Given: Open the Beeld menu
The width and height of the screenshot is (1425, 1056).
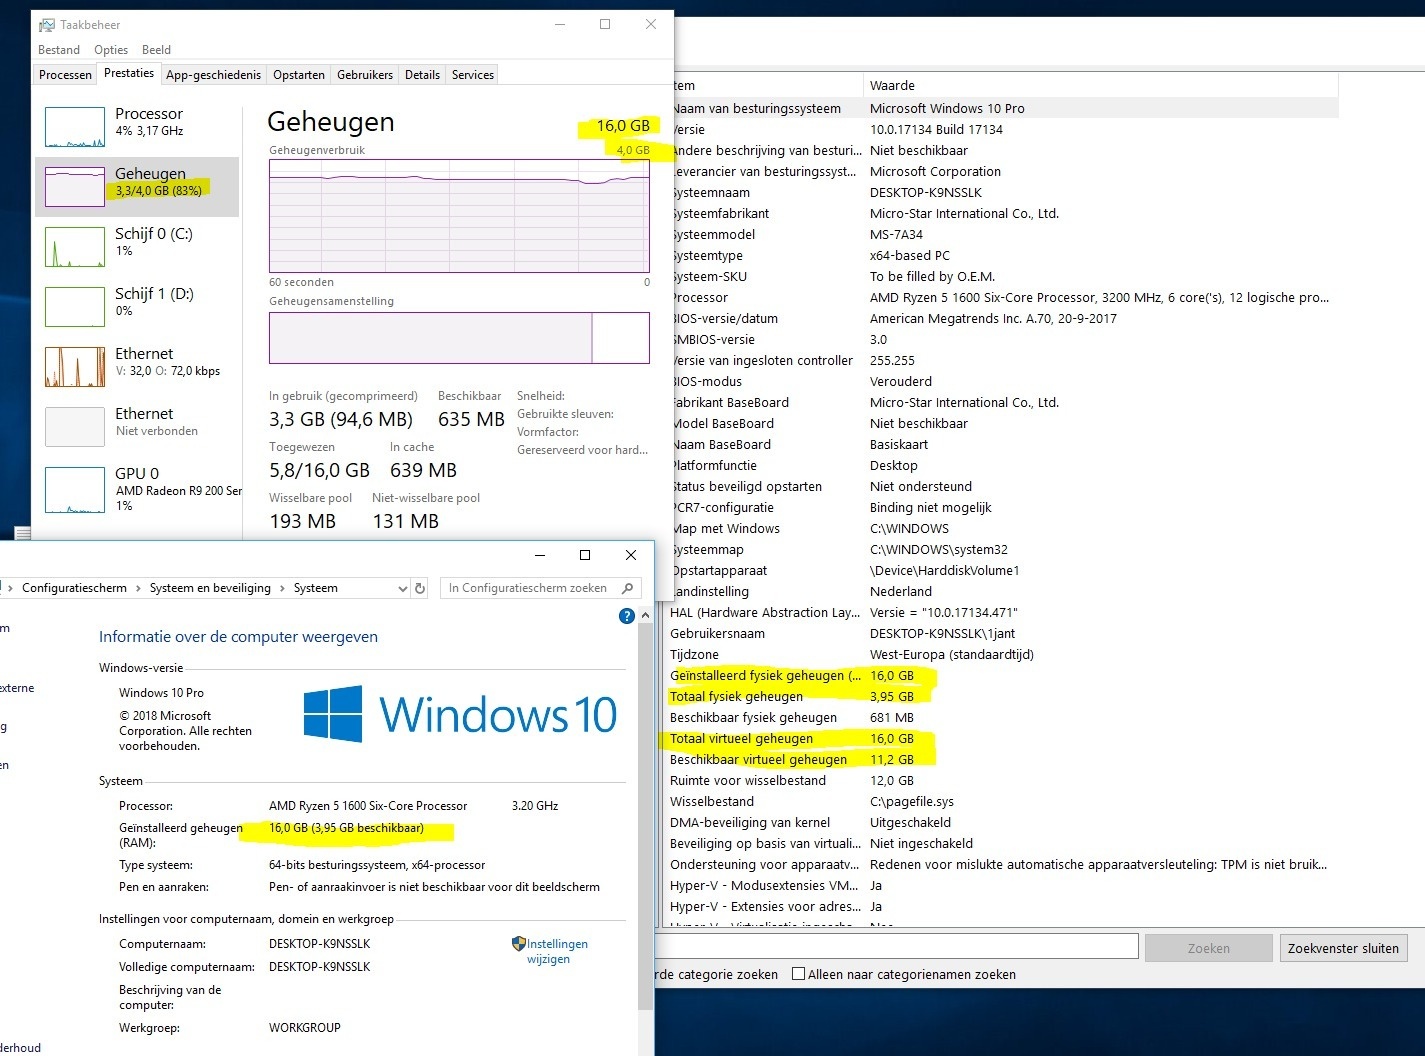Looking at the screenshot, I should pos(156,50).
